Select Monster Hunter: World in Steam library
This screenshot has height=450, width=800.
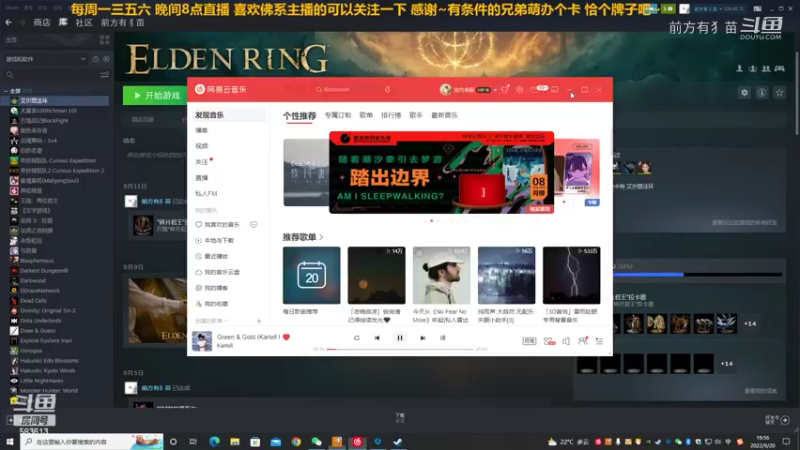click(x=49, y=391)
